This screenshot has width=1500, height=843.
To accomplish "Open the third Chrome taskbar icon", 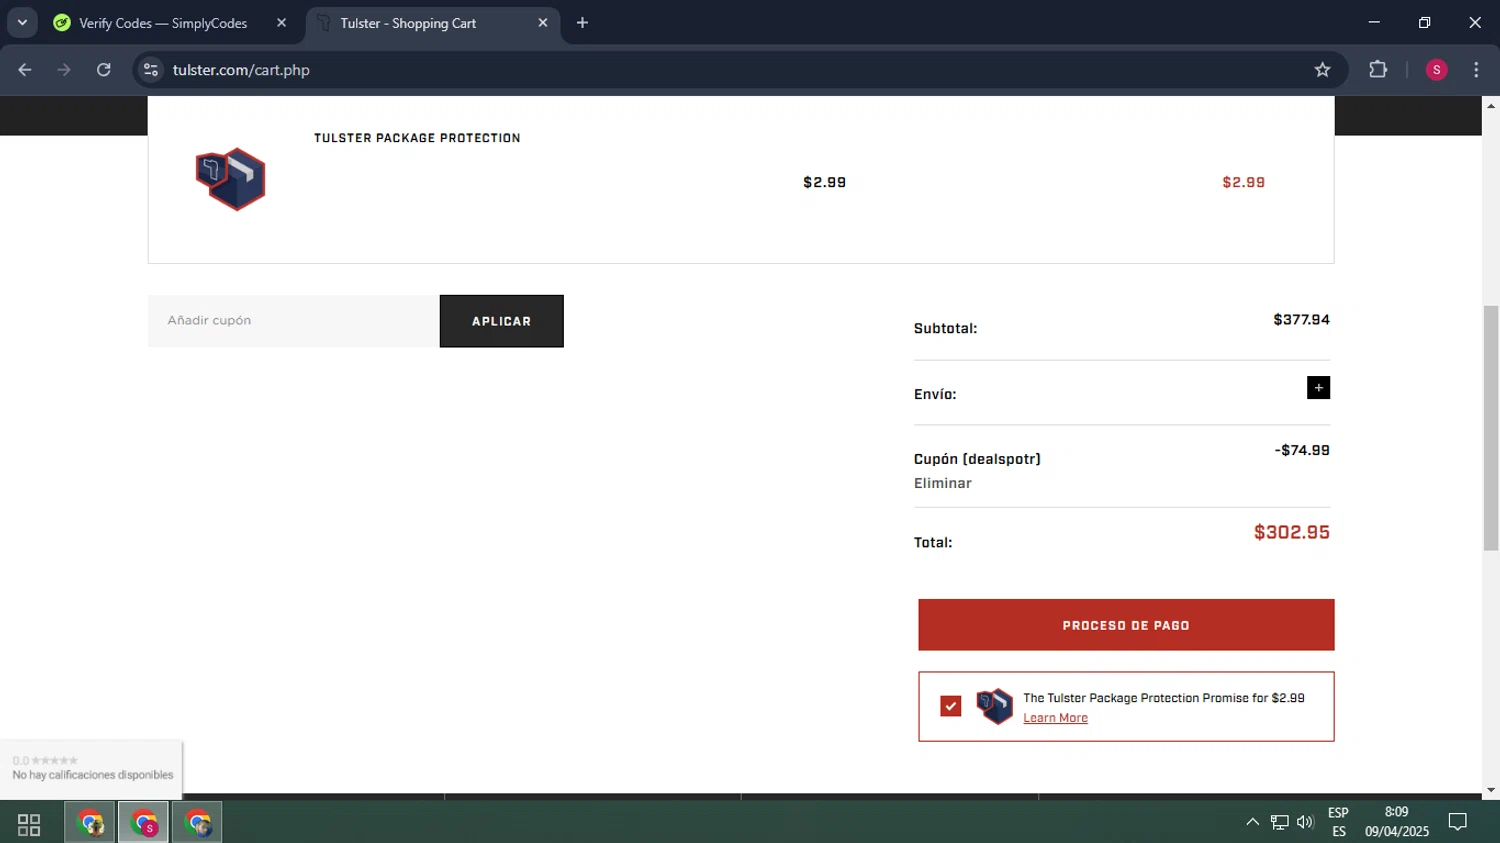I will pyautogui.click(x=197, y=823).
